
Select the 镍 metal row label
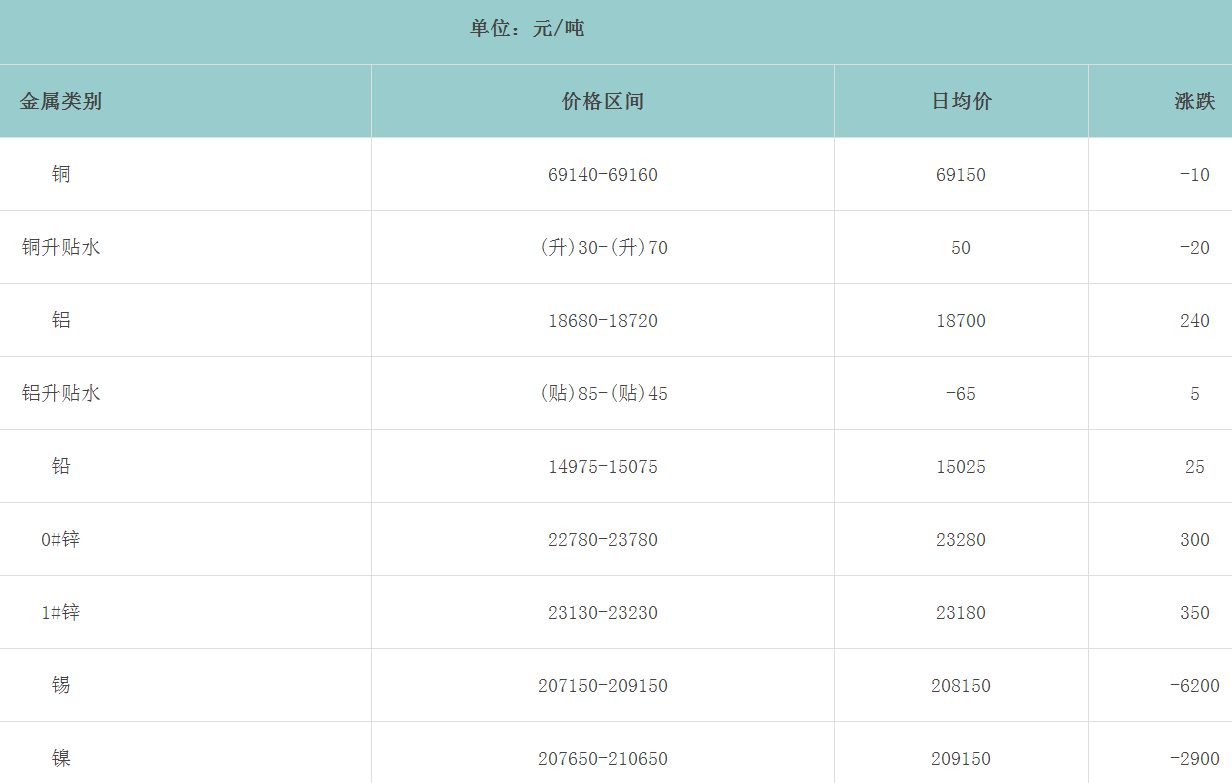[61, 758]
